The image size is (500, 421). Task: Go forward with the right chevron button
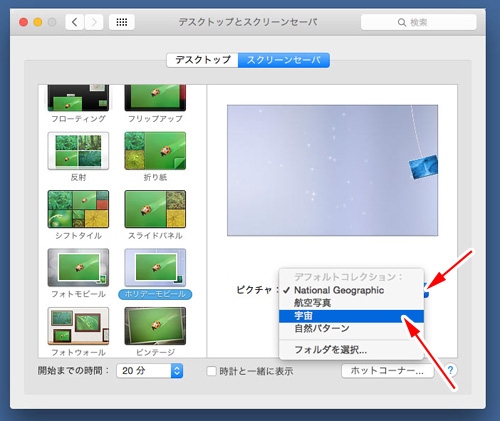click(x=94, y=22)
